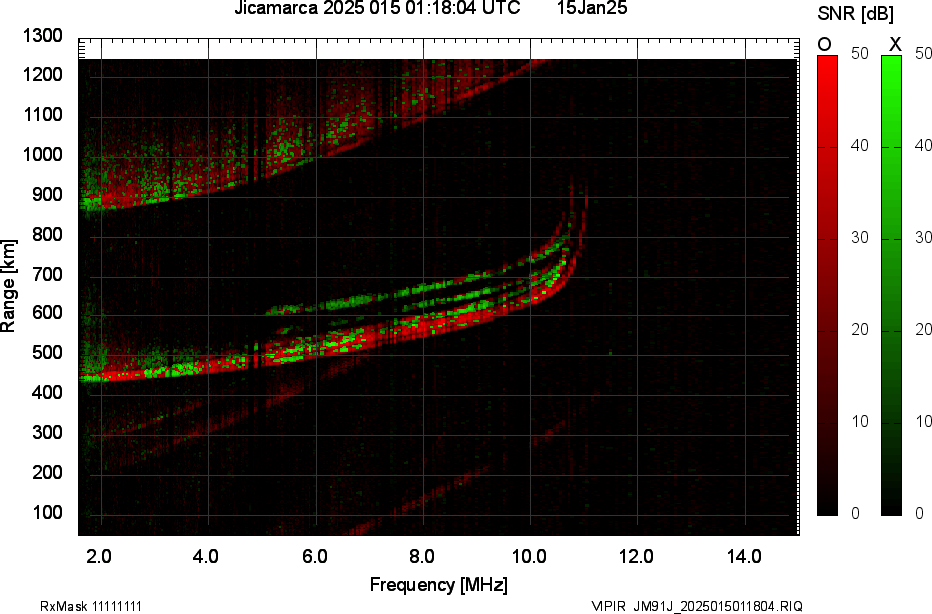Click the 'RxMask 11111111' footer text
This screenshot has height=614, width=932.
[x=91, y=606]
